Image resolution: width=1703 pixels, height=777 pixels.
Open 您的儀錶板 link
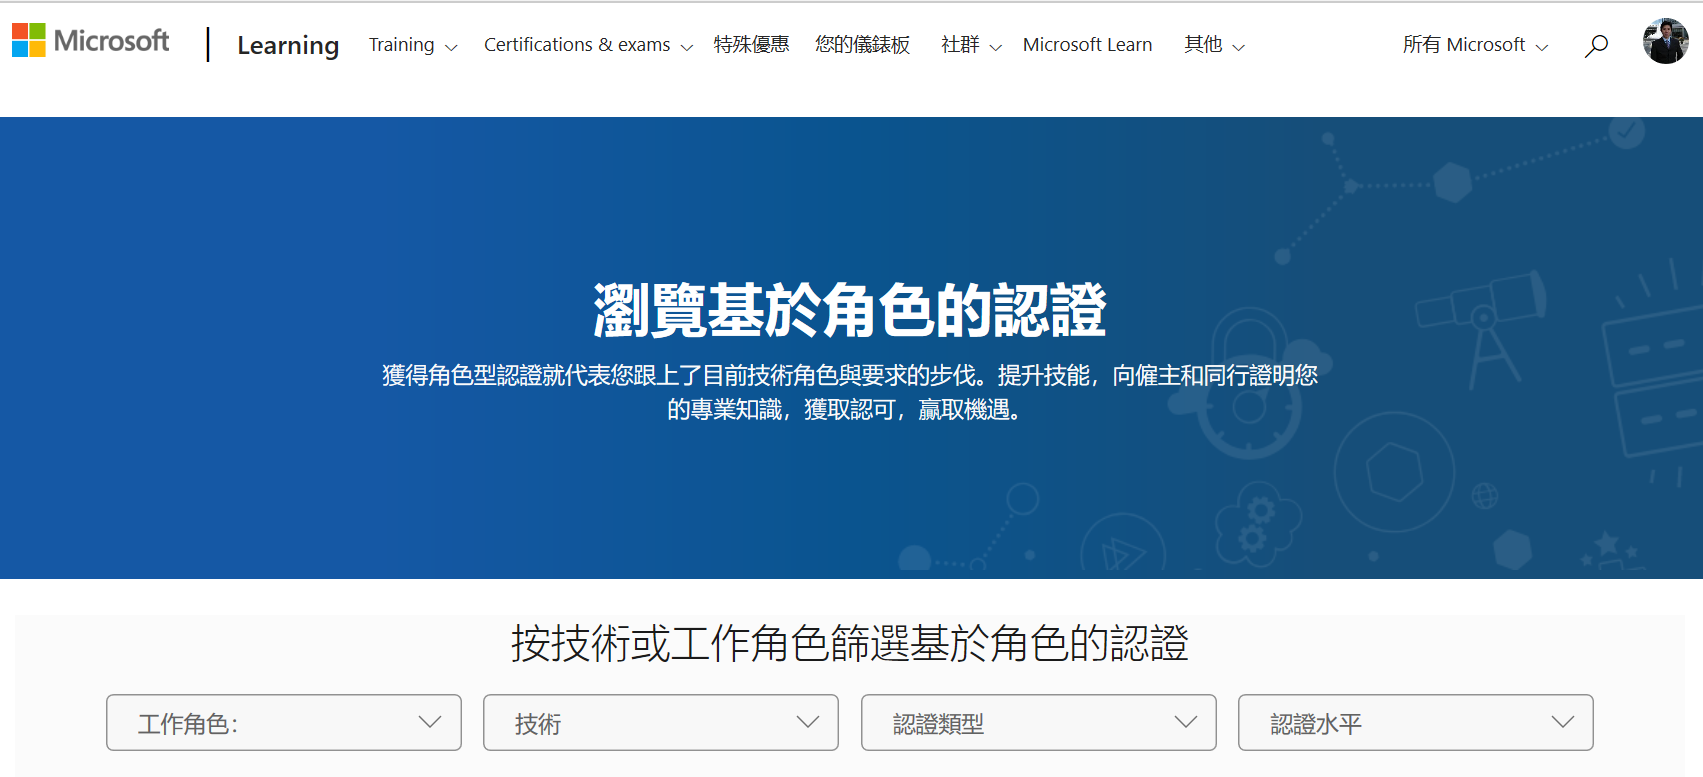[x=862, y=45]
